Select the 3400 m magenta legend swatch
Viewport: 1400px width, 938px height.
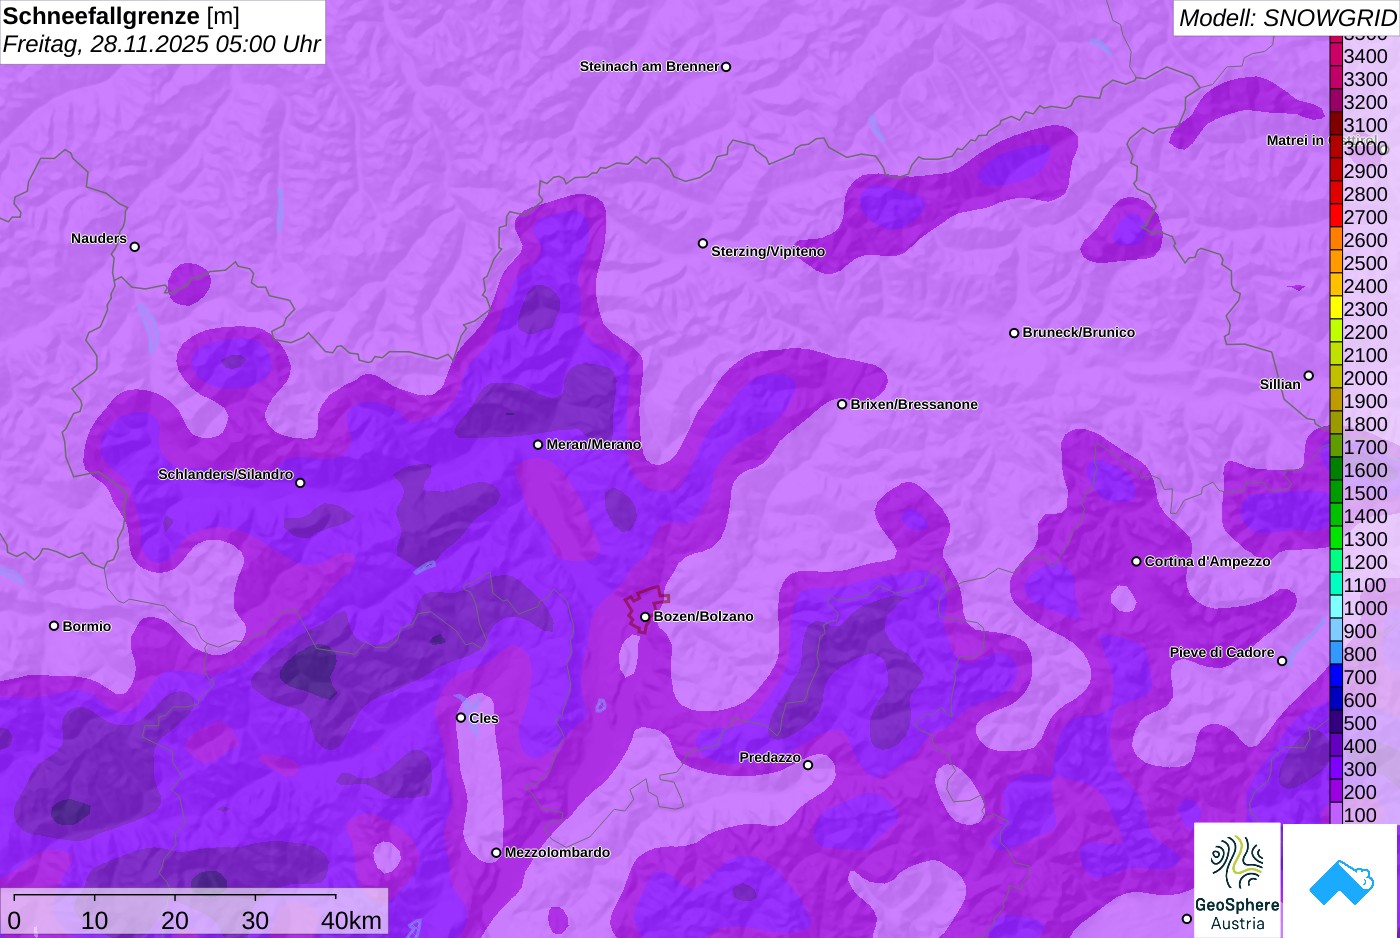click(1336, 55)
